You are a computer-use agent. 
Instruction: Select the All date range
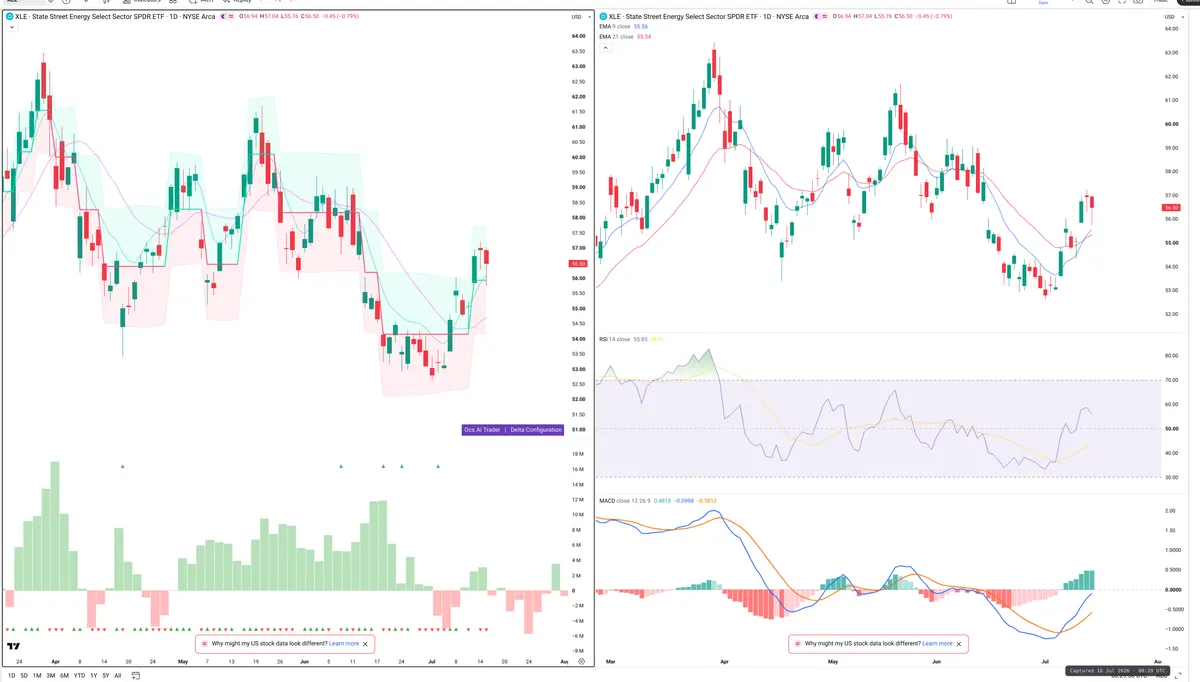pyautogui.click(x=118, y=675)
